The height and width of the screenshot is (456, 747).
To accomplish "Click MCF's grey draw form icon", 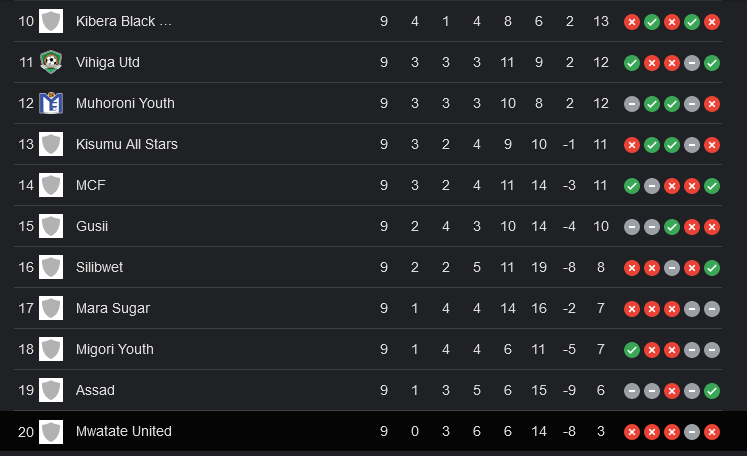I will 652,186.
